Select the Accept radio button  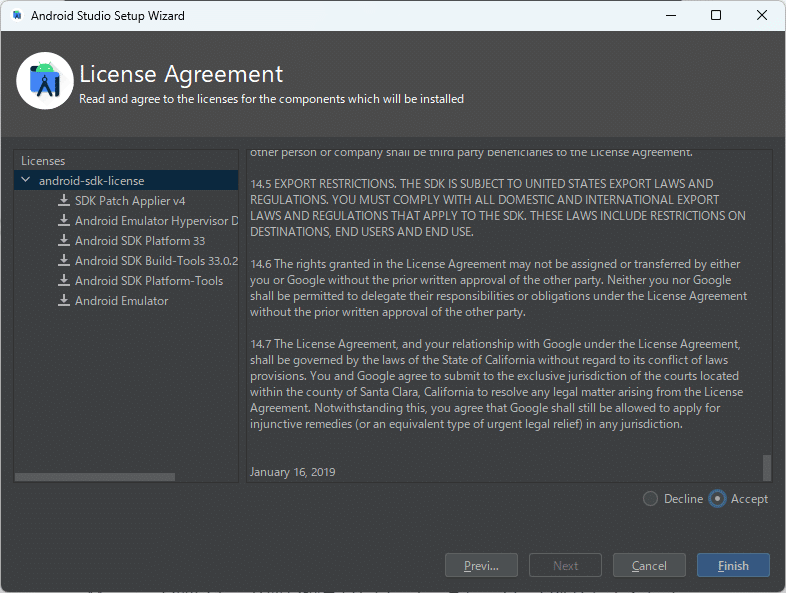pyautogui.click(x=717, y=499)
